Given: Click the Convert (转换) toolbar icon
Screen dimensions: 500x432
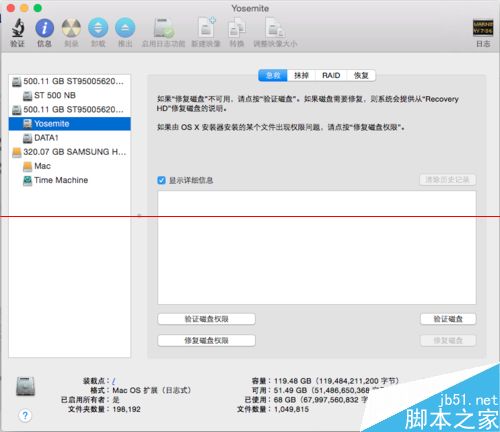Looking at the screenshot, I should pyautogui.click(x=237, y=28).
